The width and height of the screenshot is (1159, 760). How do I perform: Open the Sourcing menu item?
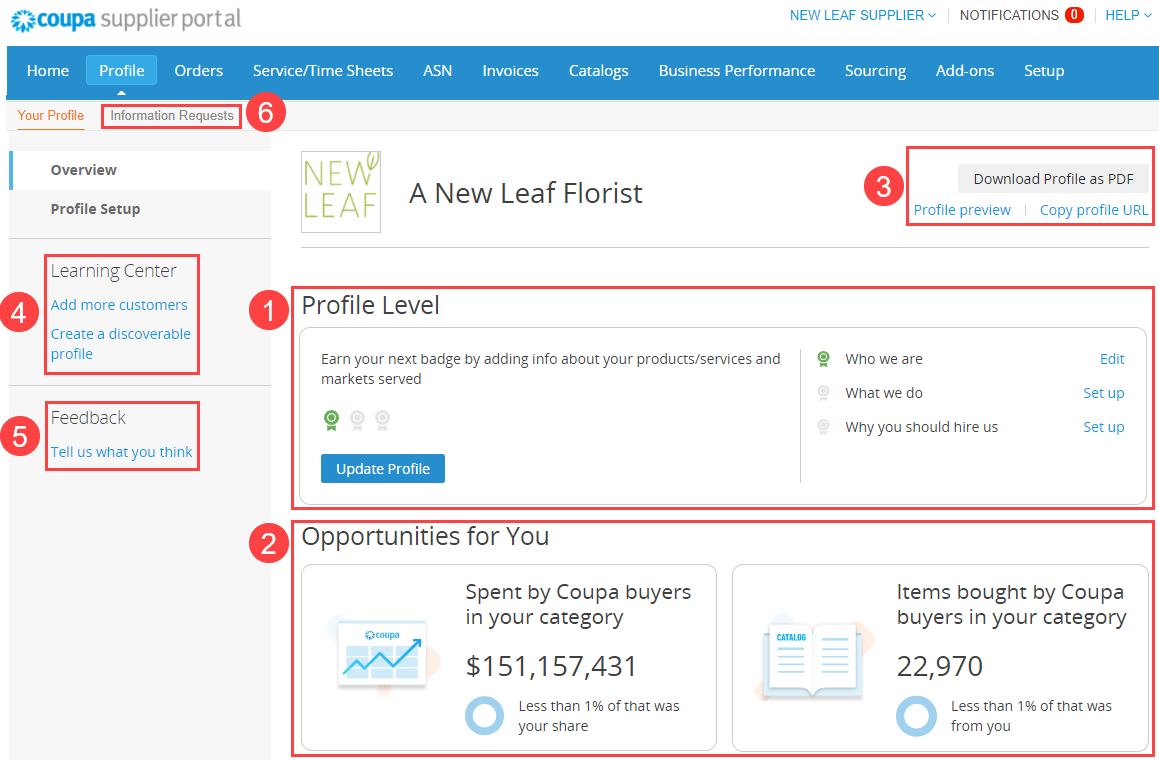click(875, 71)
